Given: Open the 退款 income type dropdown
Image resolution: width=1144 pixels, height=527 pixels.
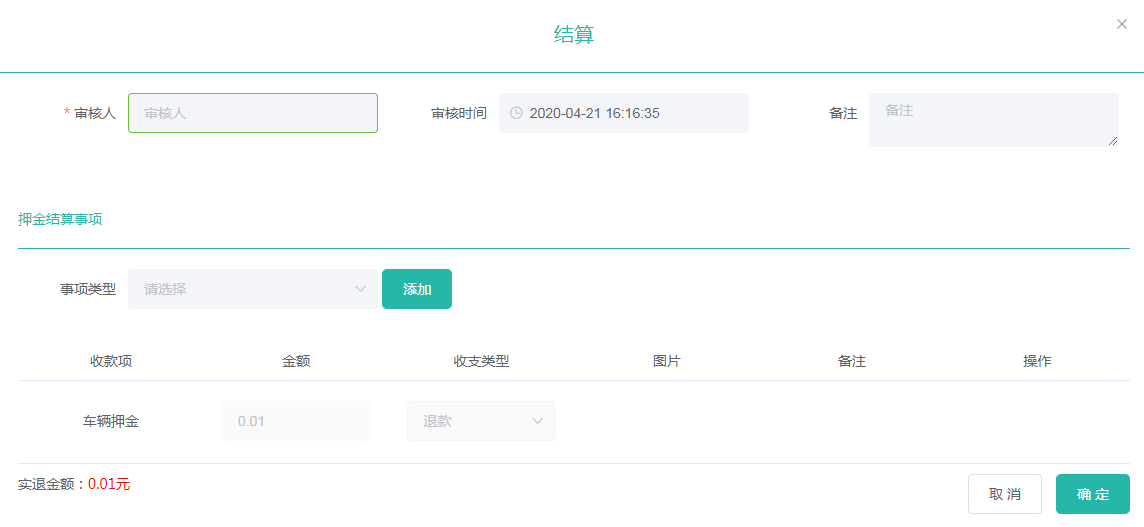Looking at the screenshot, I should click(x=481, y=421).
